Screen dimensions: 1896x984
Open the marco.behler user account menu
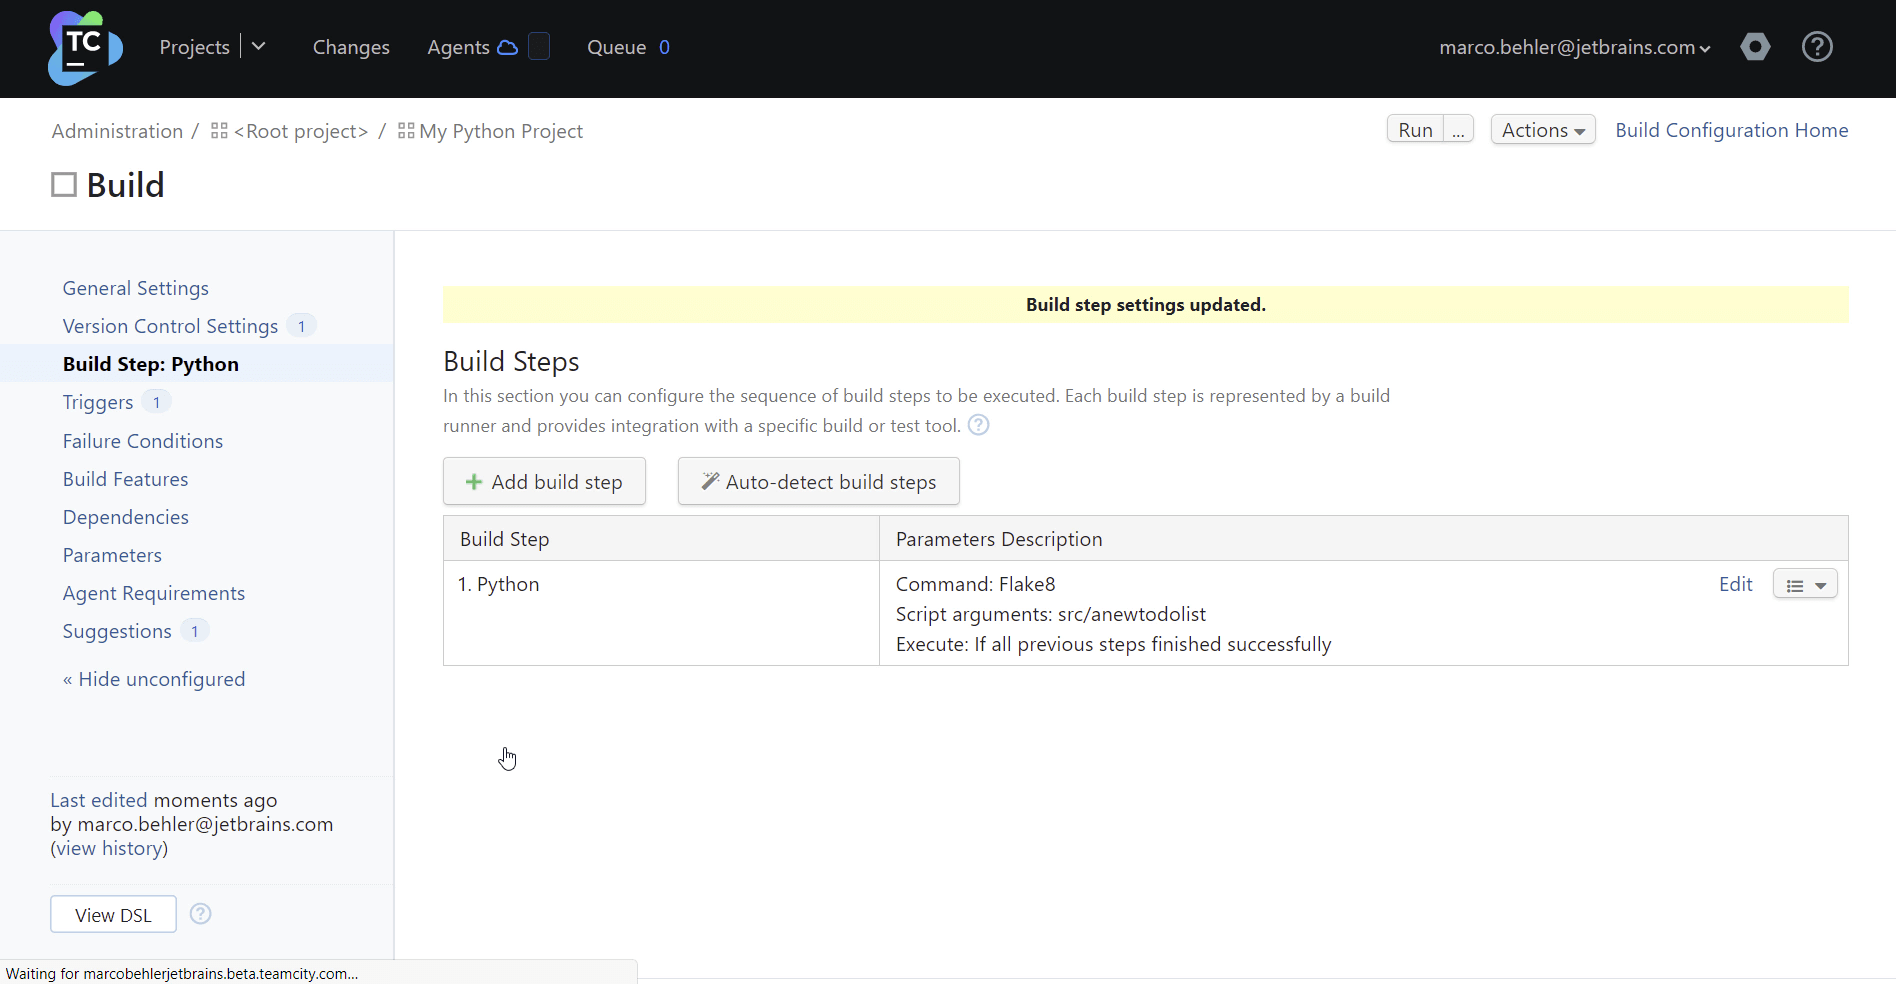(1574, 47)
